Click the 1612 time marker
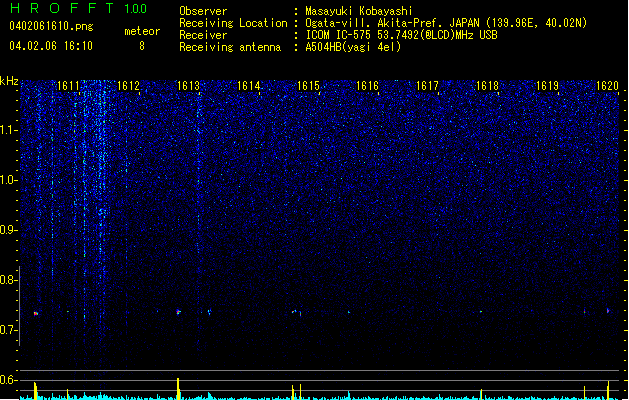The height and width of the screenshot is (400, 629). [128, 86]
